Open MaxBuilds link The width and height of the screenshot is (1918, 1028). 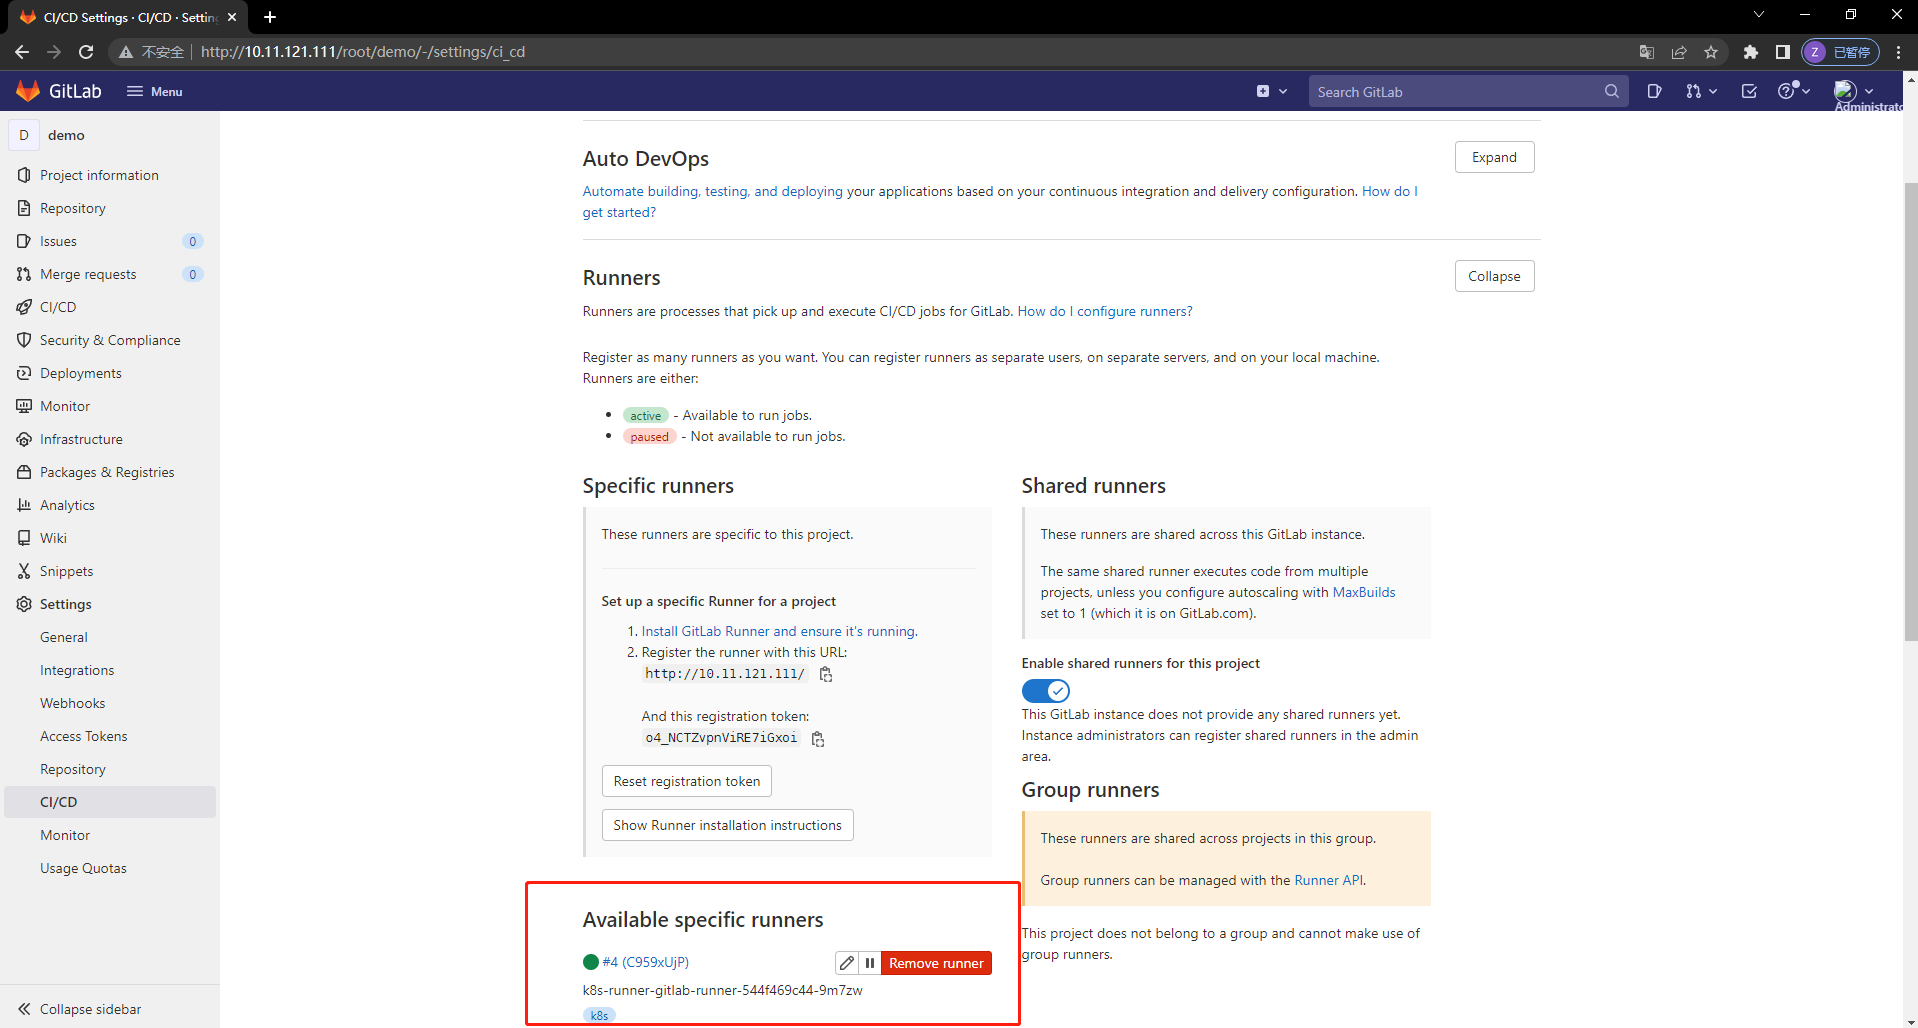coord(1364,592)
